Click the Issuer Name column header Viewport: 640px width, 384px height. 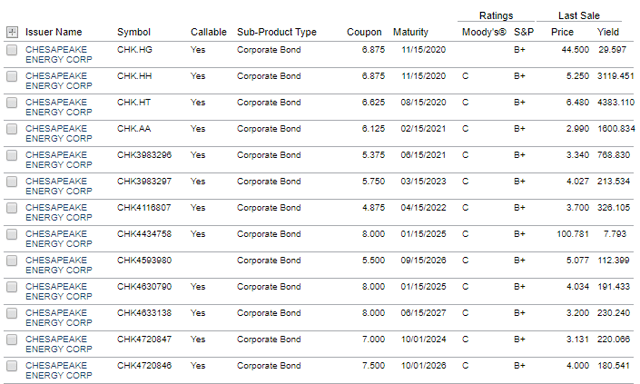point(53,32)
